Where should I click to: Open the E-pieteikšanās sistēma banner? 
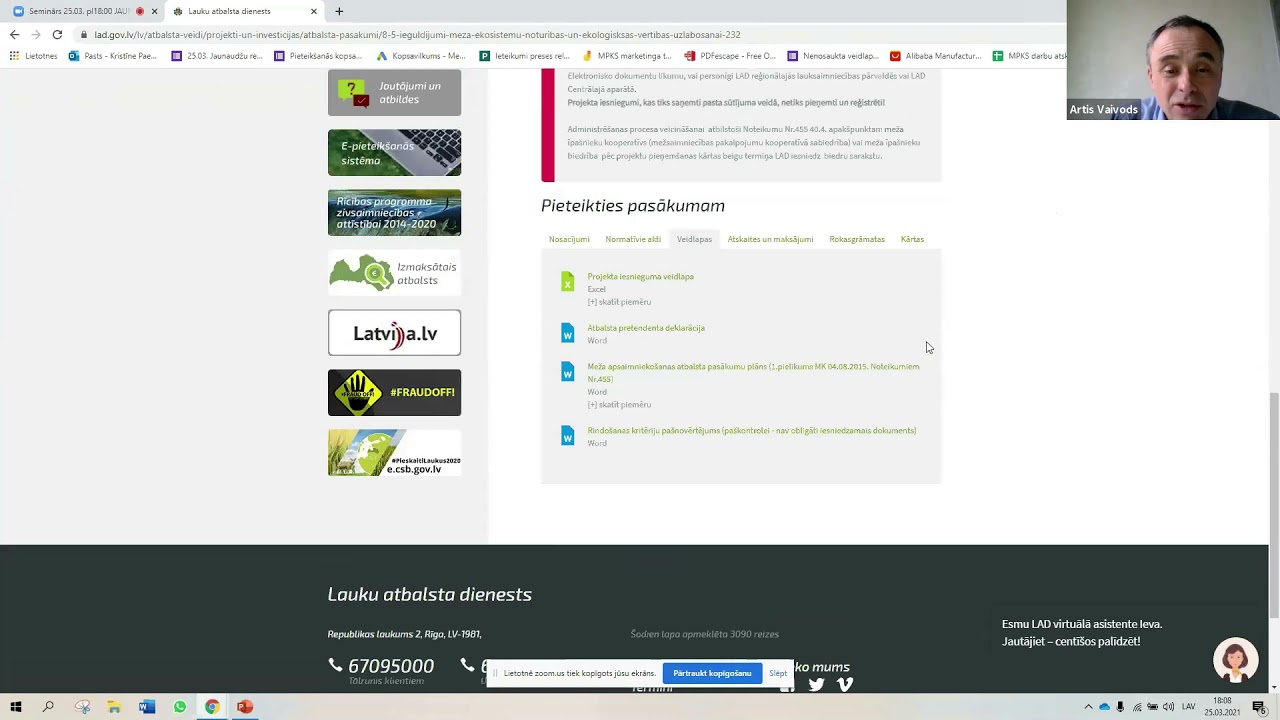[394, 153]
